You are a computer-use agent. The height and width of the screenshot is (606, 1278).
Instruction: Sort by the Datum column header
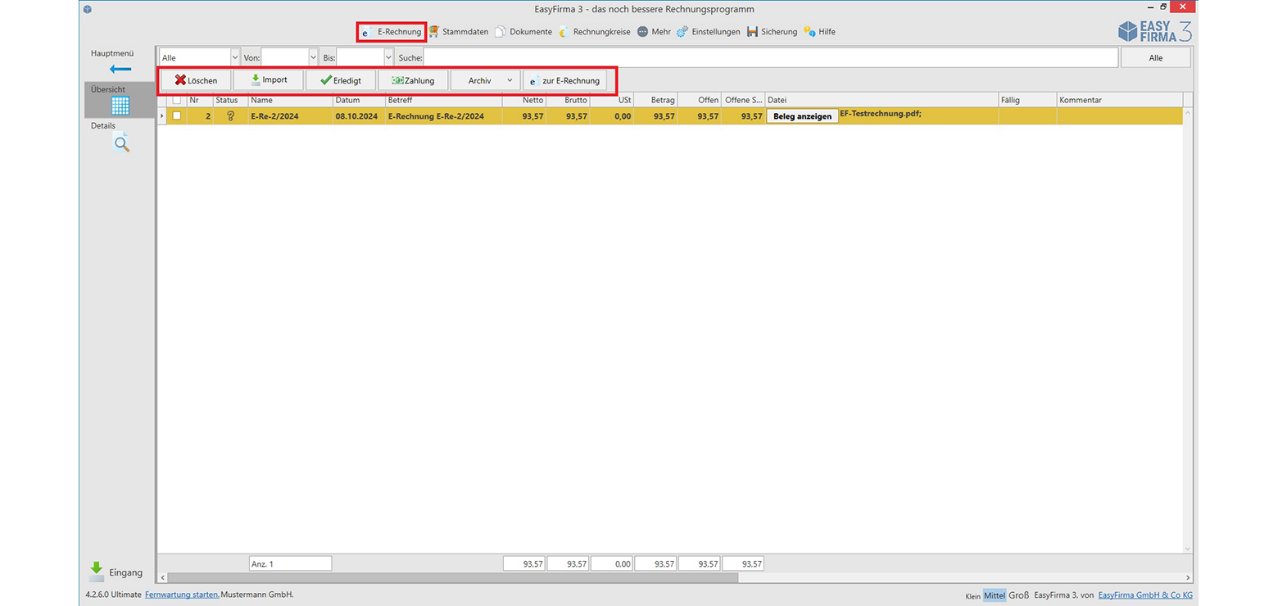(359, 100)
